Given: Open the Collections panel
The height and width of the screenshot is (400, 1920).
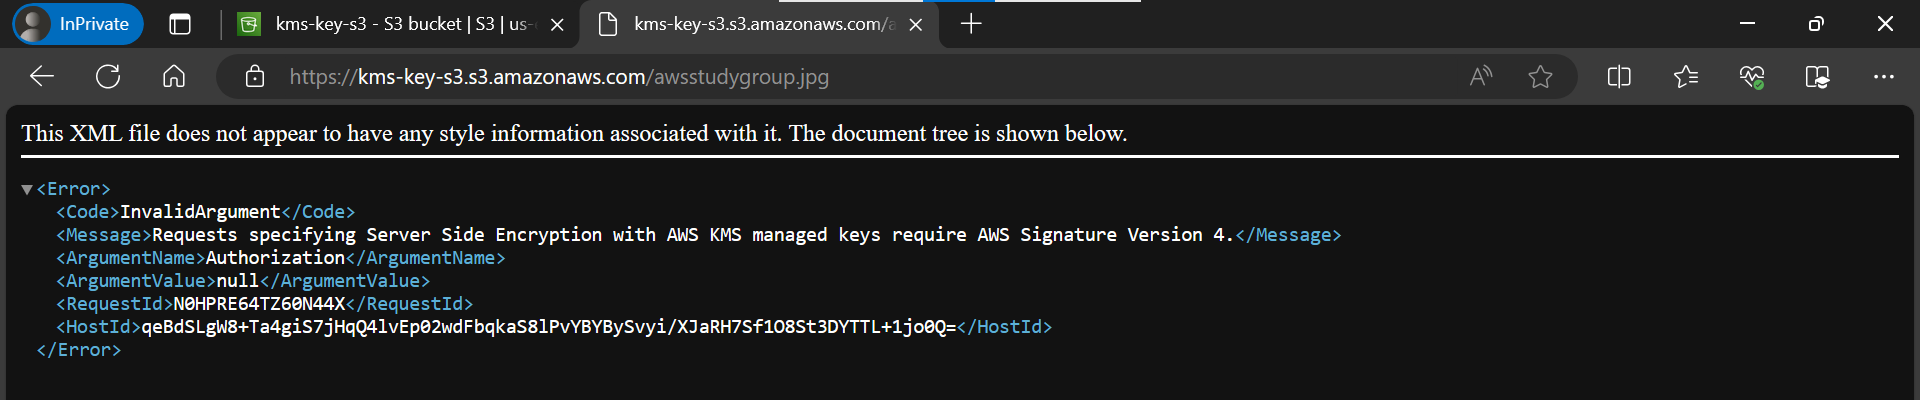Looking at the screenshot, I should point(1818,76).
